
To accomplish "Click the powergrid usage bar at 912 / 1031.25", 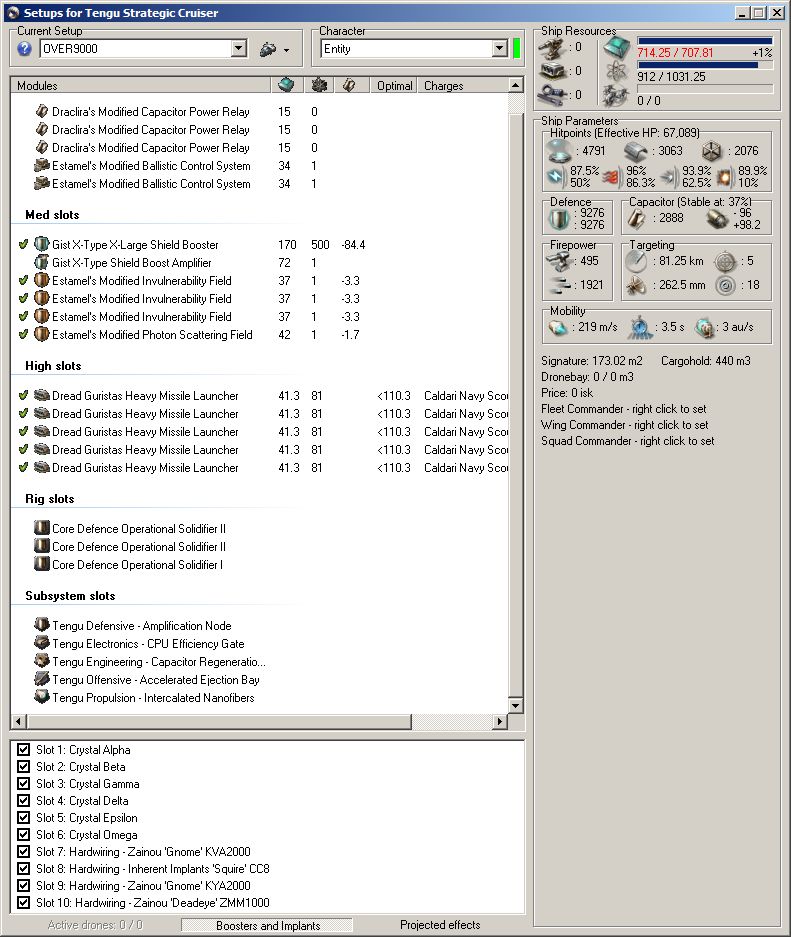I will click(705, 65).
